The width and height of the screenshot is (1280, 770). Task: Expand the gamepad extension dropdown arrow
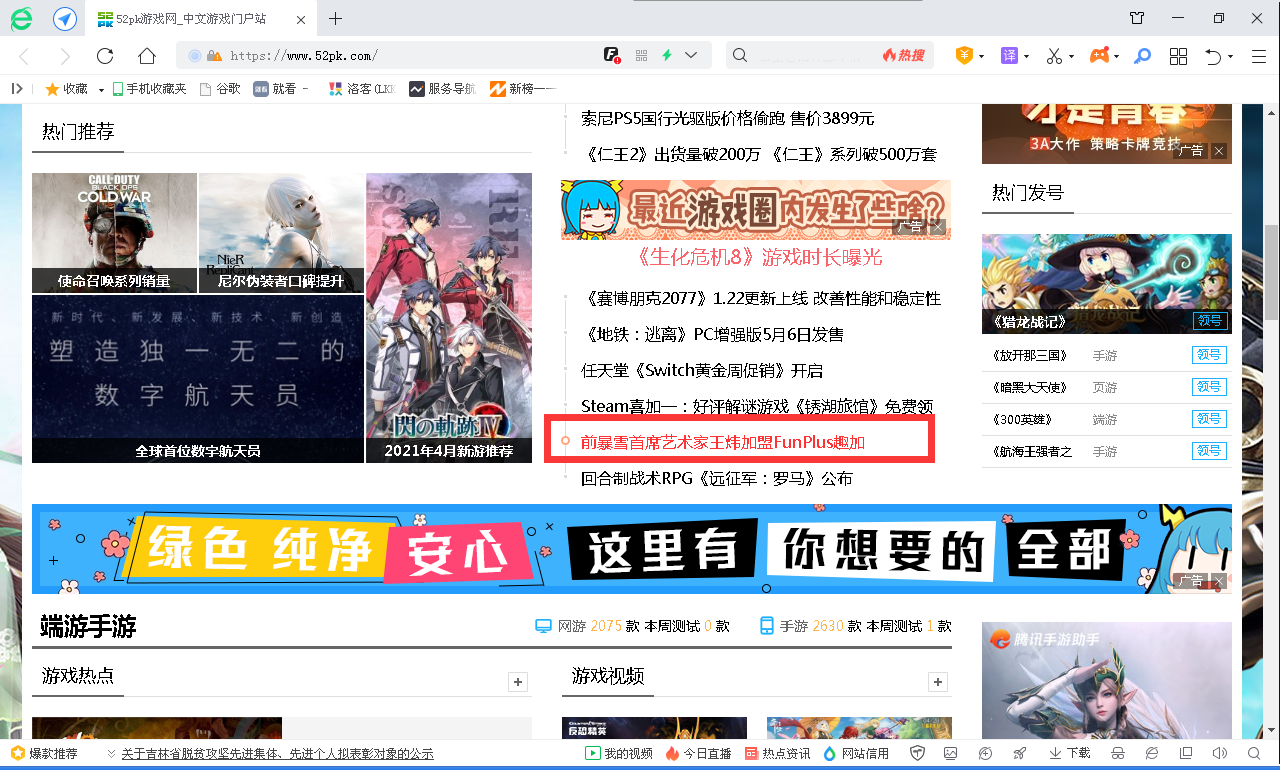(1116, 57)
